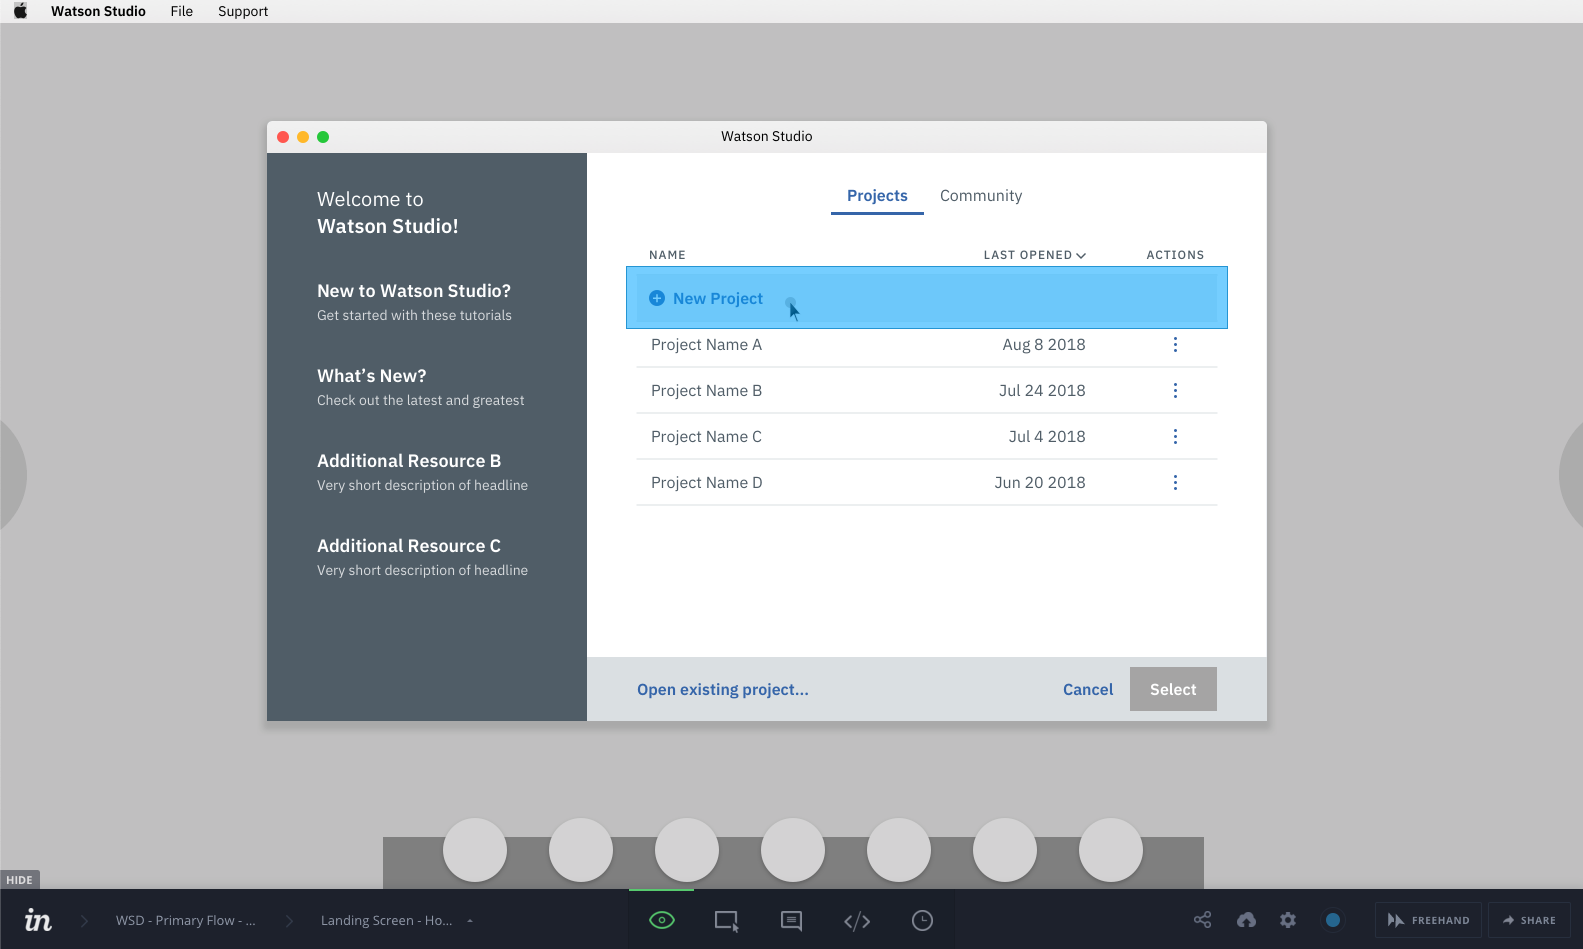
Task: Open inspect mode code icon
Action: (857, 921)
